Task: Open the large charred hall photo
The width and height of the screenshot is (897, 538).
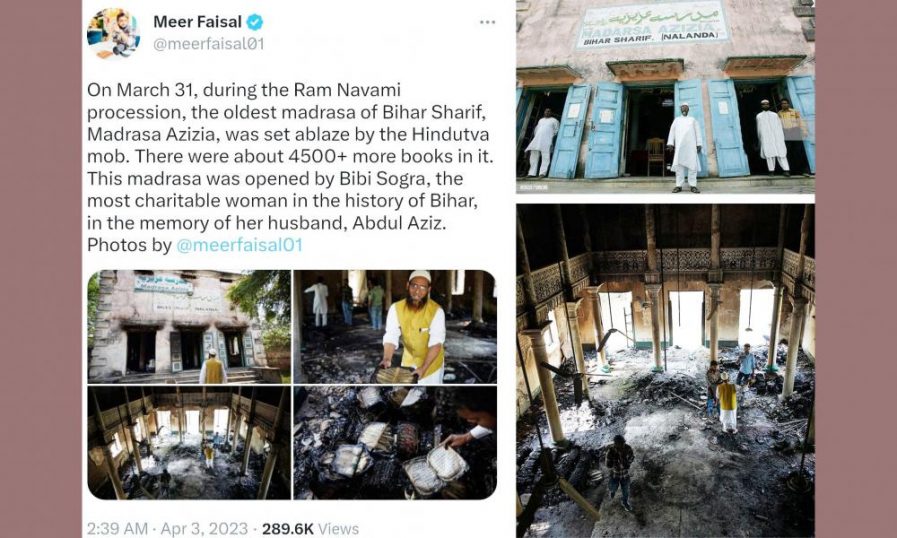Action: click(x=665, y=371)
